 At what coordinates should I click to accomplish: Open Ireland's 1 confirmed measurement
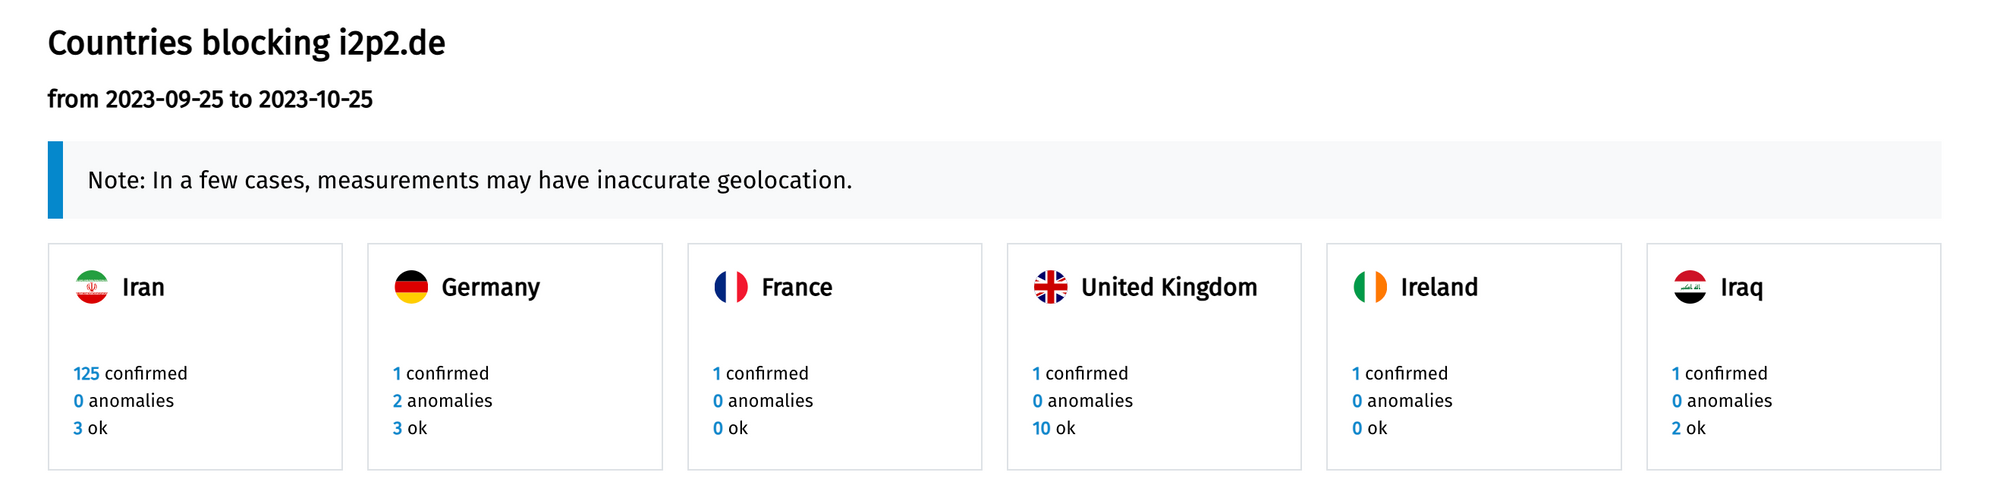(x=1356, y=373)
